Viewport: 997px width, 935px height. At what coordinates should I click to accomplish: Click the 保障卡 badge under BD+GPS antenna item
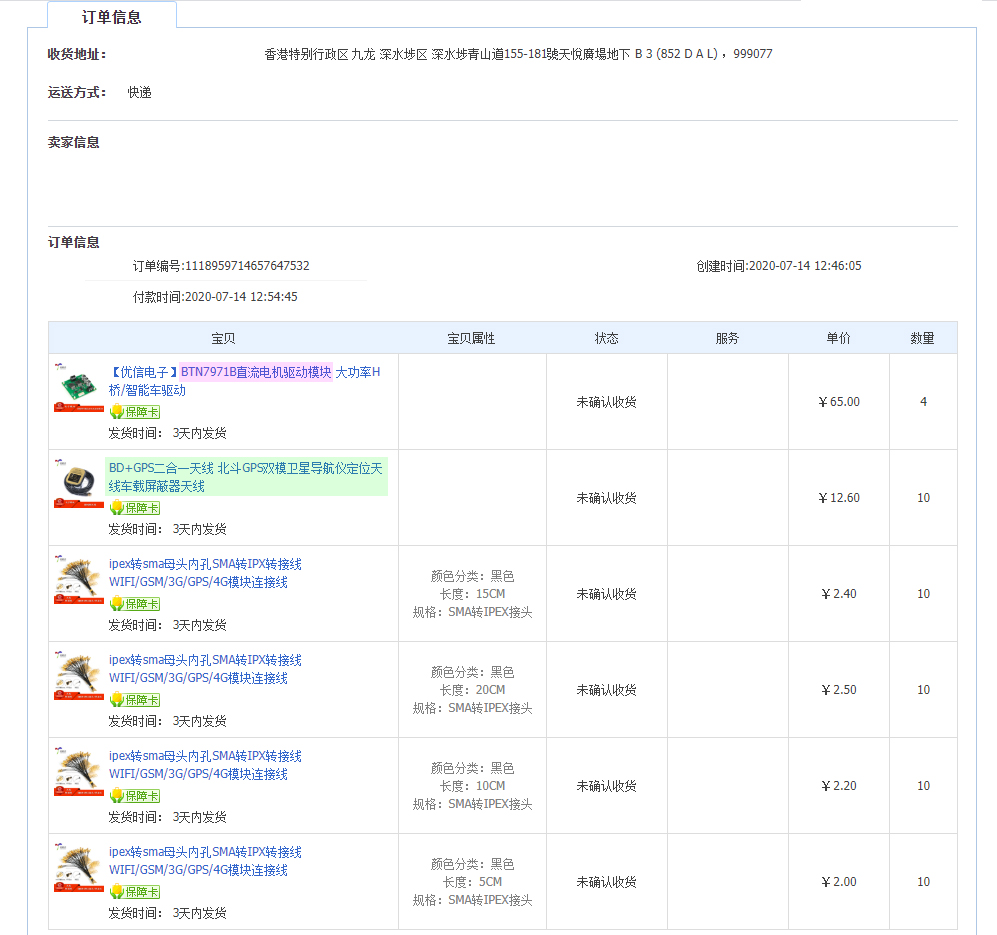(134, 508)
